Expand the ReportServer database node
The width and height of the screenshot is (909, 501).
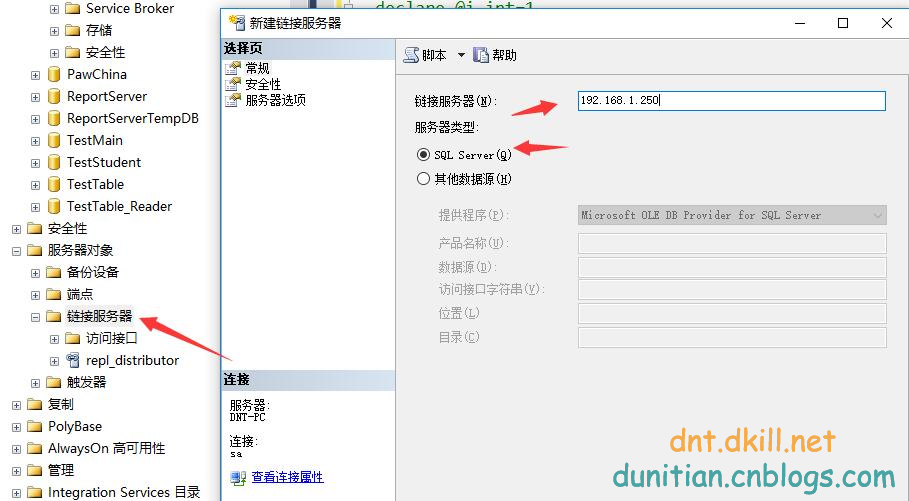pyautogui.click(x=35, y=97)
